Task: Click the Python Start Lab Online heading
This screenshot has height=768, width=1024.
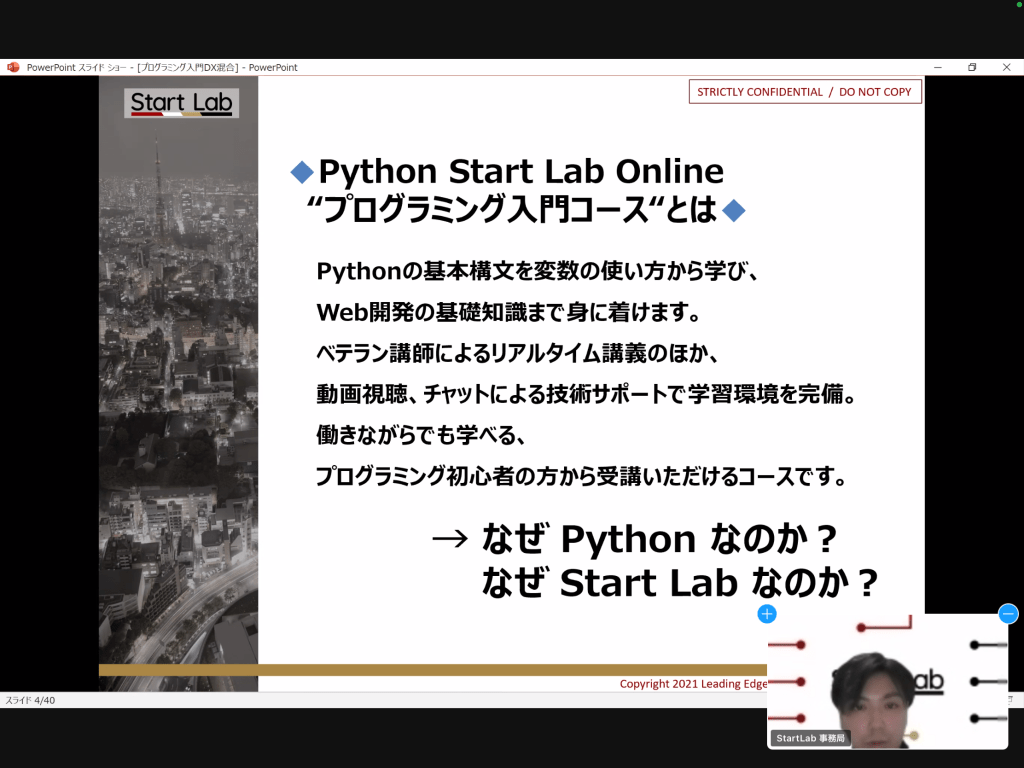Action: point(520,171)
